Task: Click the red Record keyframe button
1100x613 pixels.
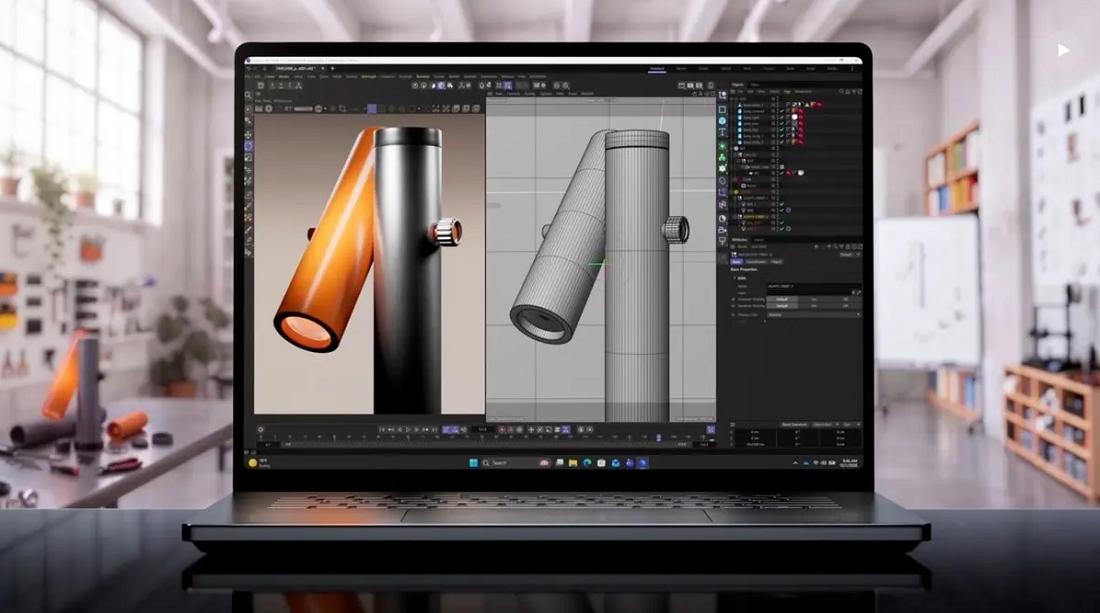Action: (x=502, y=429)
